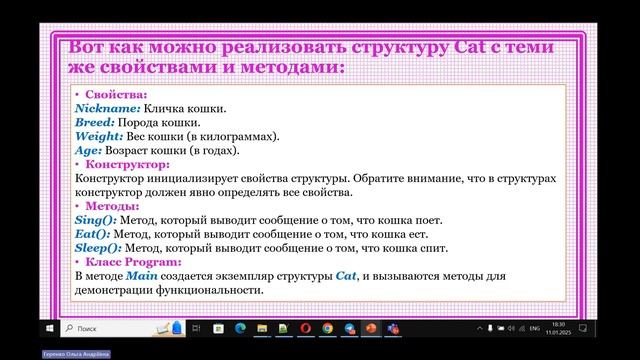The image size is (640, 360).
Task: Open Google Chrome from the taskbar
Action: point(327,329)
